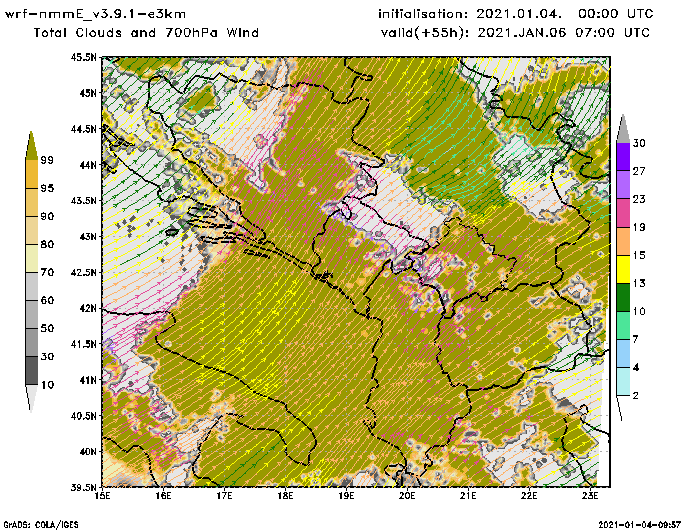Pick the yellow 13–15 wind speed swatch
The height and width of the screenshot is (530, 700).
(x=623, y=269)
